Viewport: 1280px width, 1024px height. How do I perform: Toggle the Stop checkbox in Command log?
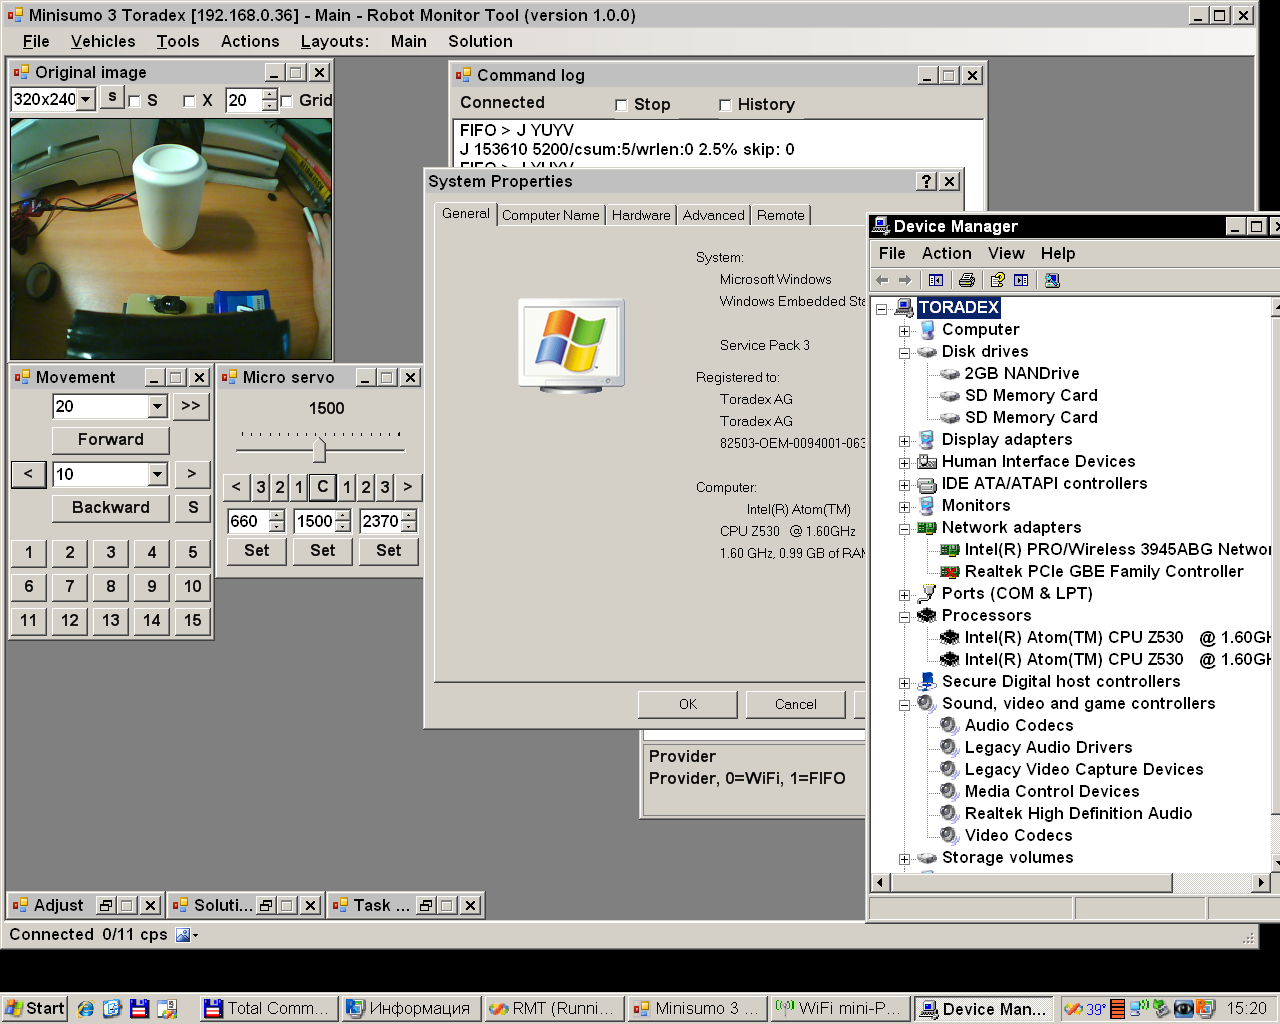pyautogui.click(x=621, y=105)
